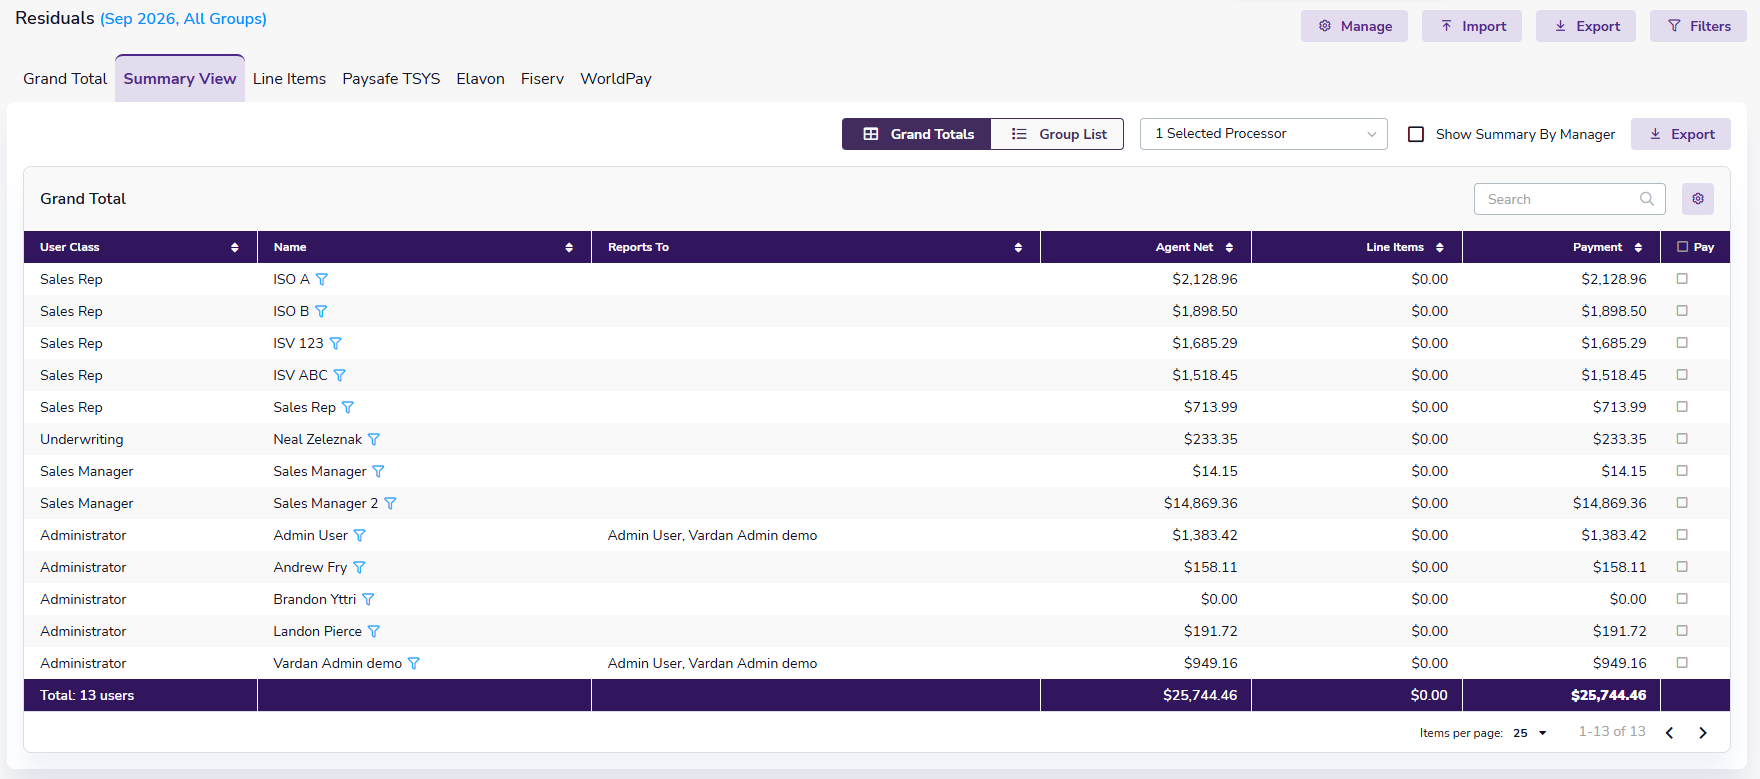
Task: Click the search magnifier icon
Action: (x=1646, y=199)
